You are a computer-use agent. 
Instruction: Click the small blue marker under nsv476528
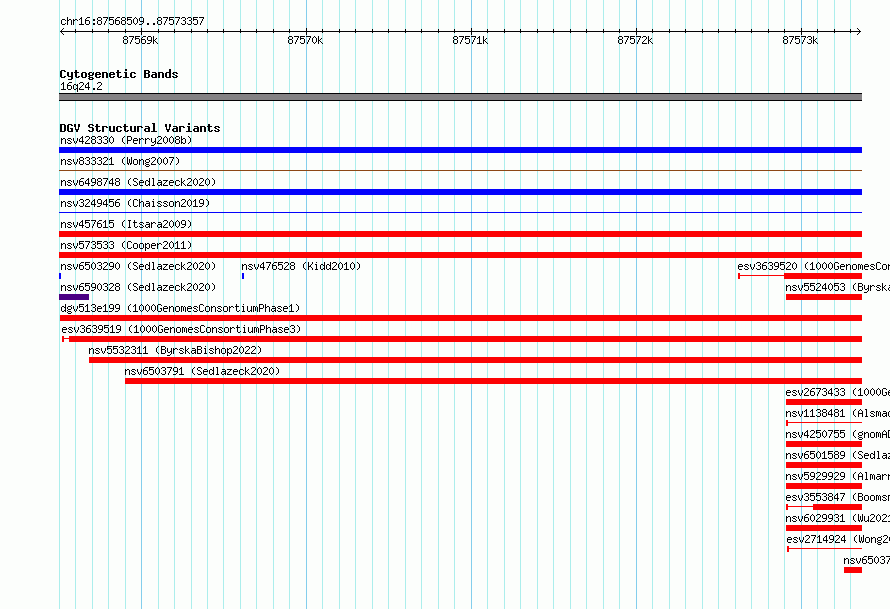[x=243, y=276]
